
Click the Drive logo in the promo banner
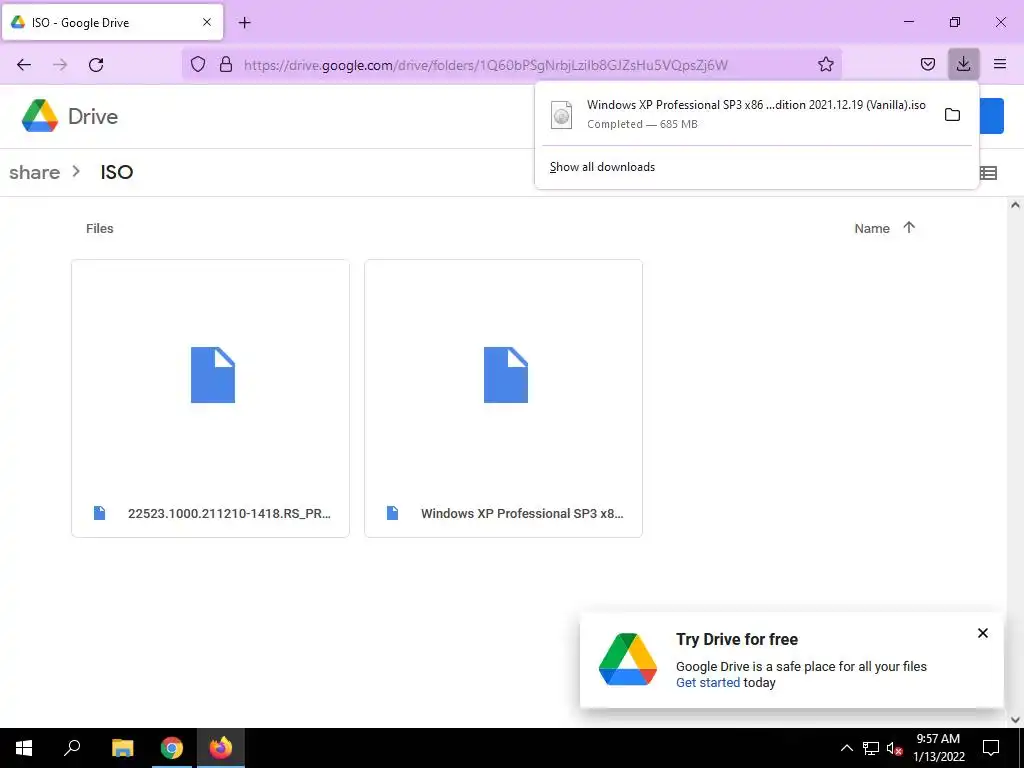click(628, 659)
